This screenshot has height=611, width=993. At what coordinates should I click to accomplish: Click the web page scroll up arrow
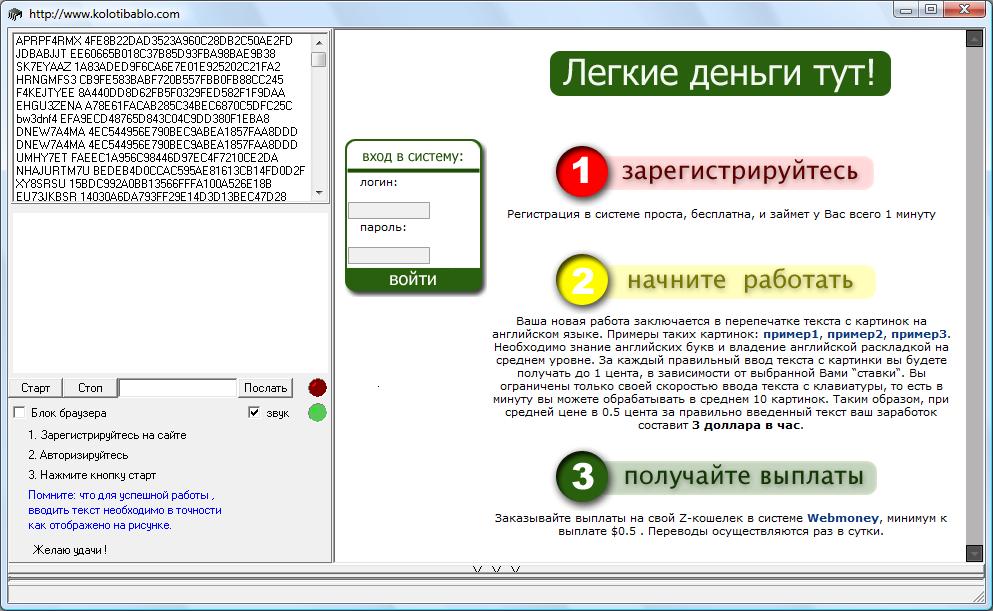(974, 39)
